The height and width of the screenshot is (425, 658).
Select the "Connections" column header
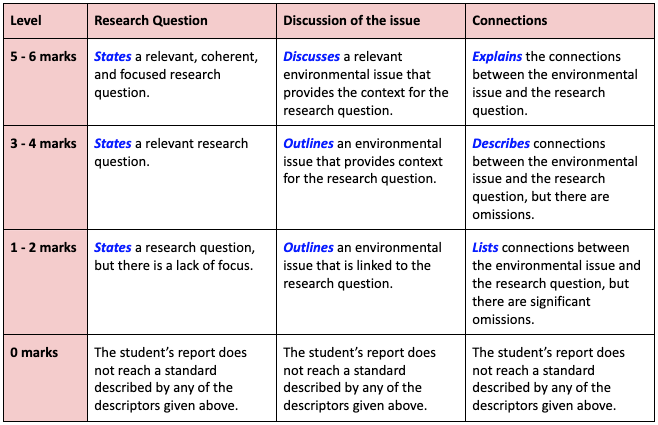coord(510,20)
